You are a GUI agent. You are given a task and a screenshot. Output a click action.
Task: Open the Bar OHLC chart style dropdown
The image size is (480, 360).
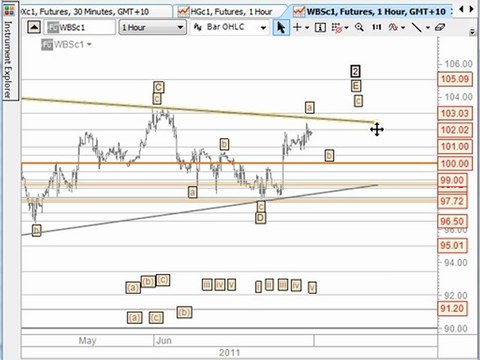tap(230, 27)
